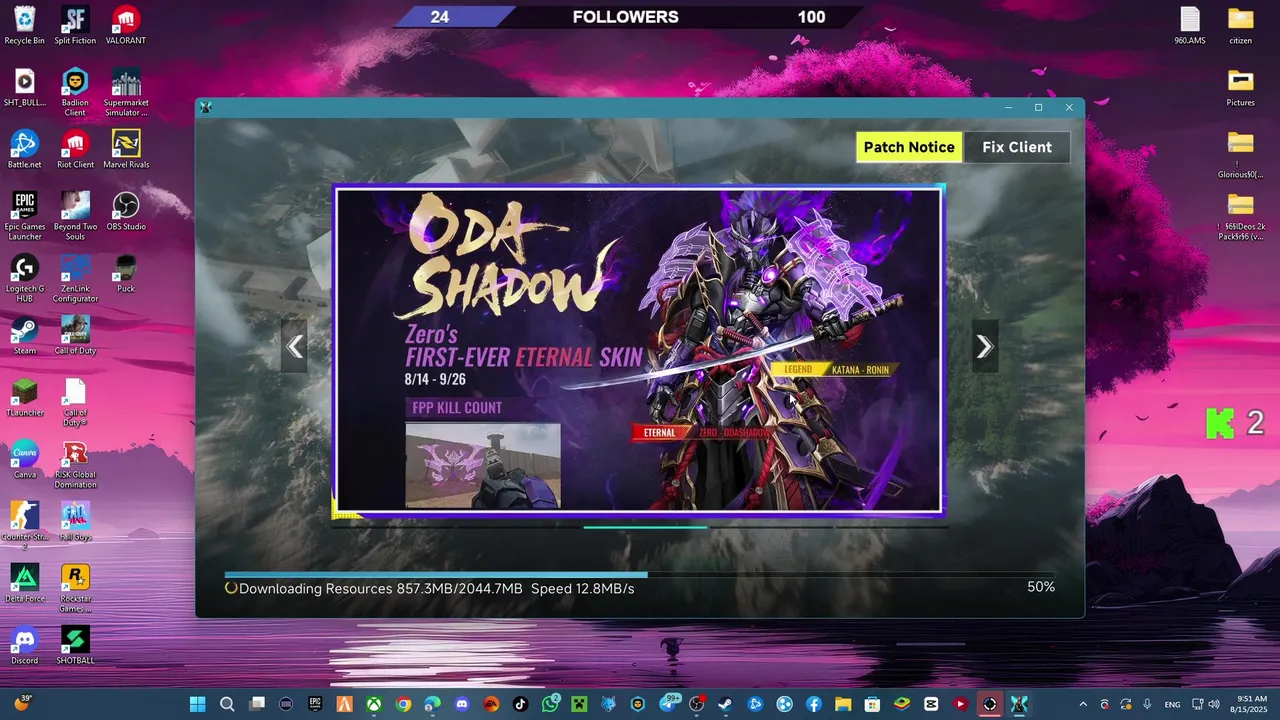Screen dimensions: 1280x720
Task: Select Marvel Rivals desktop shortcut
Action: click(x=125, y=149)
